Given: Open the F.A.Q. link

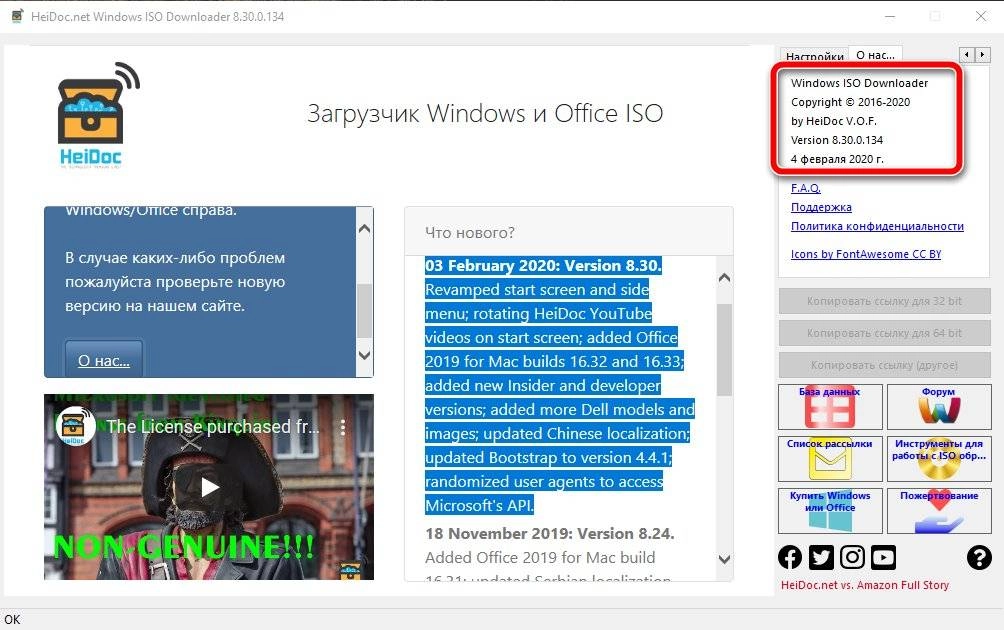Looking at the screenshot, I should (x=806, y=188).
